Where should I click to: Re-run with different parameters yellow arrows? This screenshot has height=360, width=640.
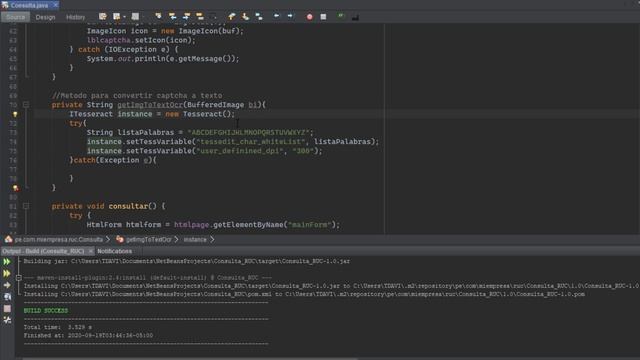coord(7,273)
